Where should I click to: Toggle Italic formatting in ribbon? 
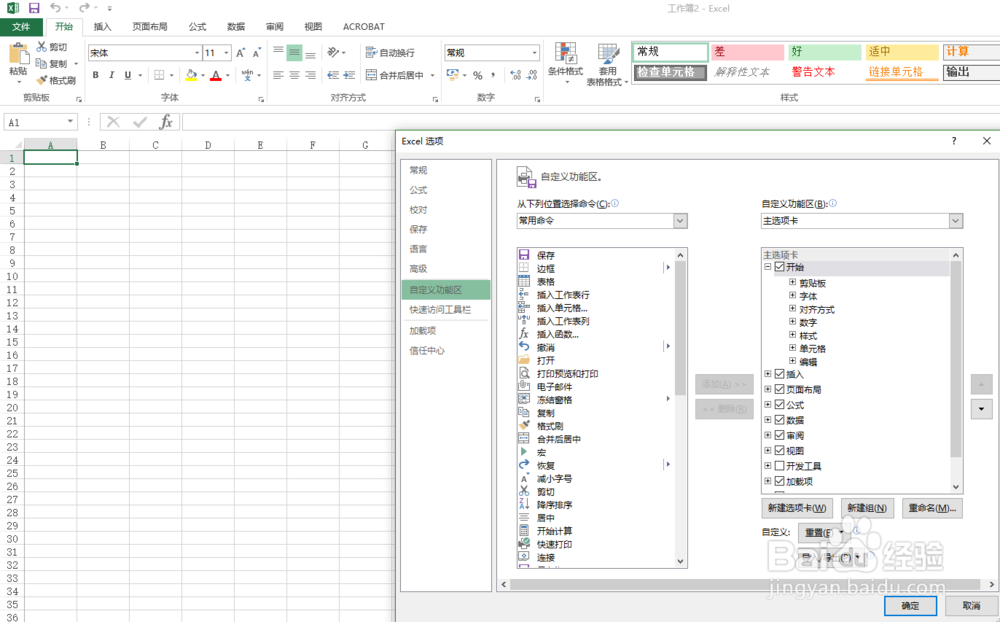(112, 75)
